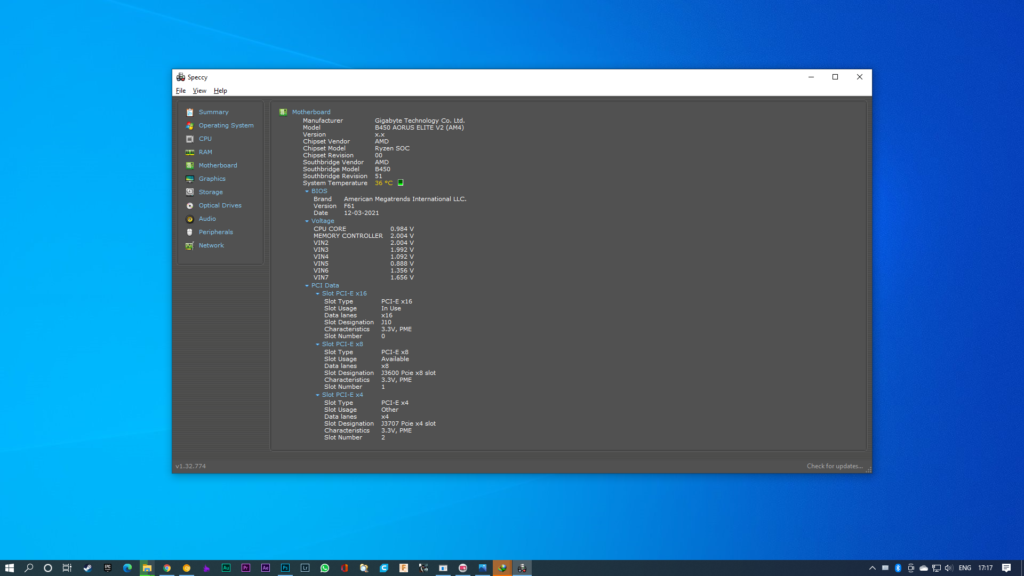
Task: Collapse the BIOS section
Action: pos(307,191)
